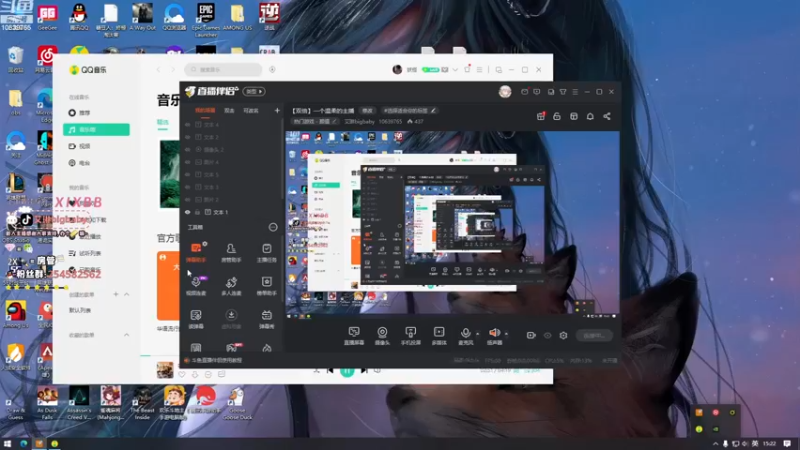
Task: Open the 榜单助手 tool icon
Action: coord(266,286)
